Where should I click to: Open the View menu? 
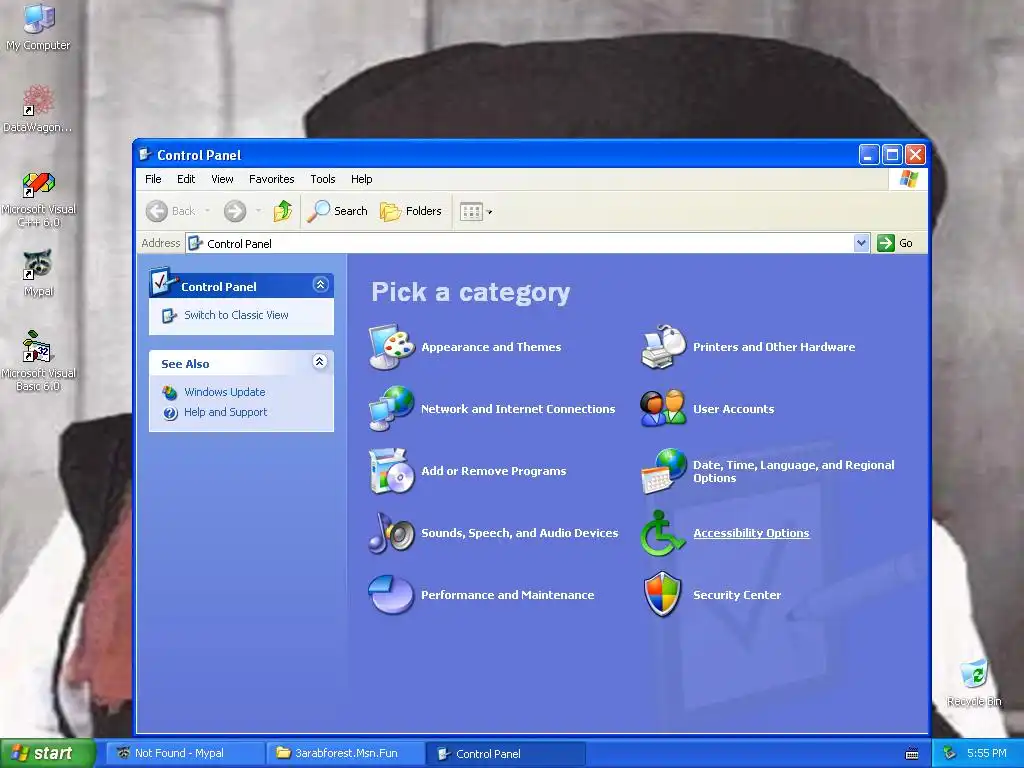pyautogui.click(x=222, y=179)
